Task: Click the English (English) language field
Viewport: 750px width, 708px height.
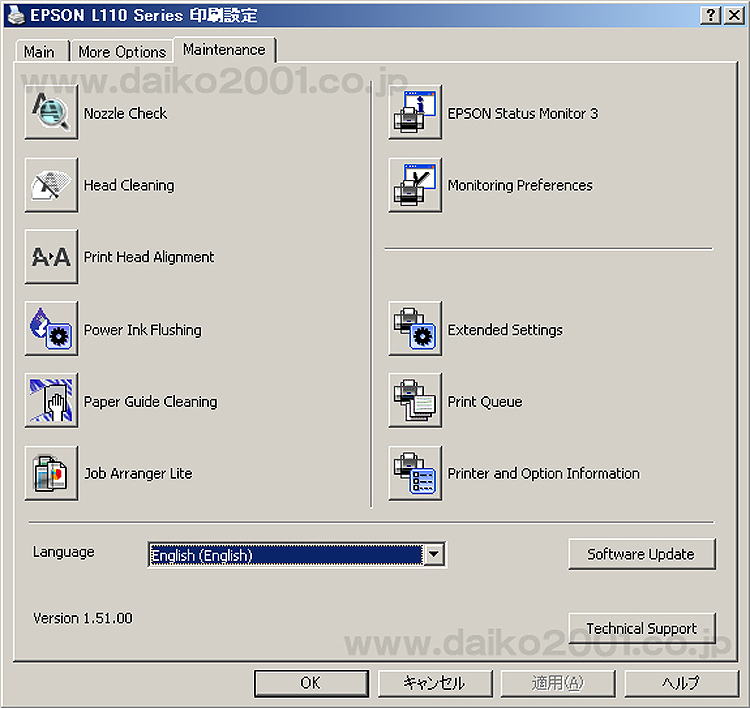Action: point(286,555)
